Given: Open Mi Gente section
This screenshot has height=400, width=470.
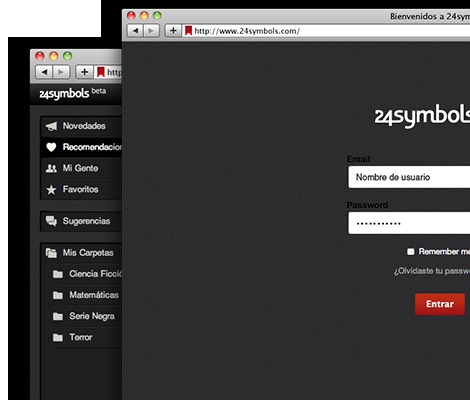Looking at the screenshot, I should point(81,168).
